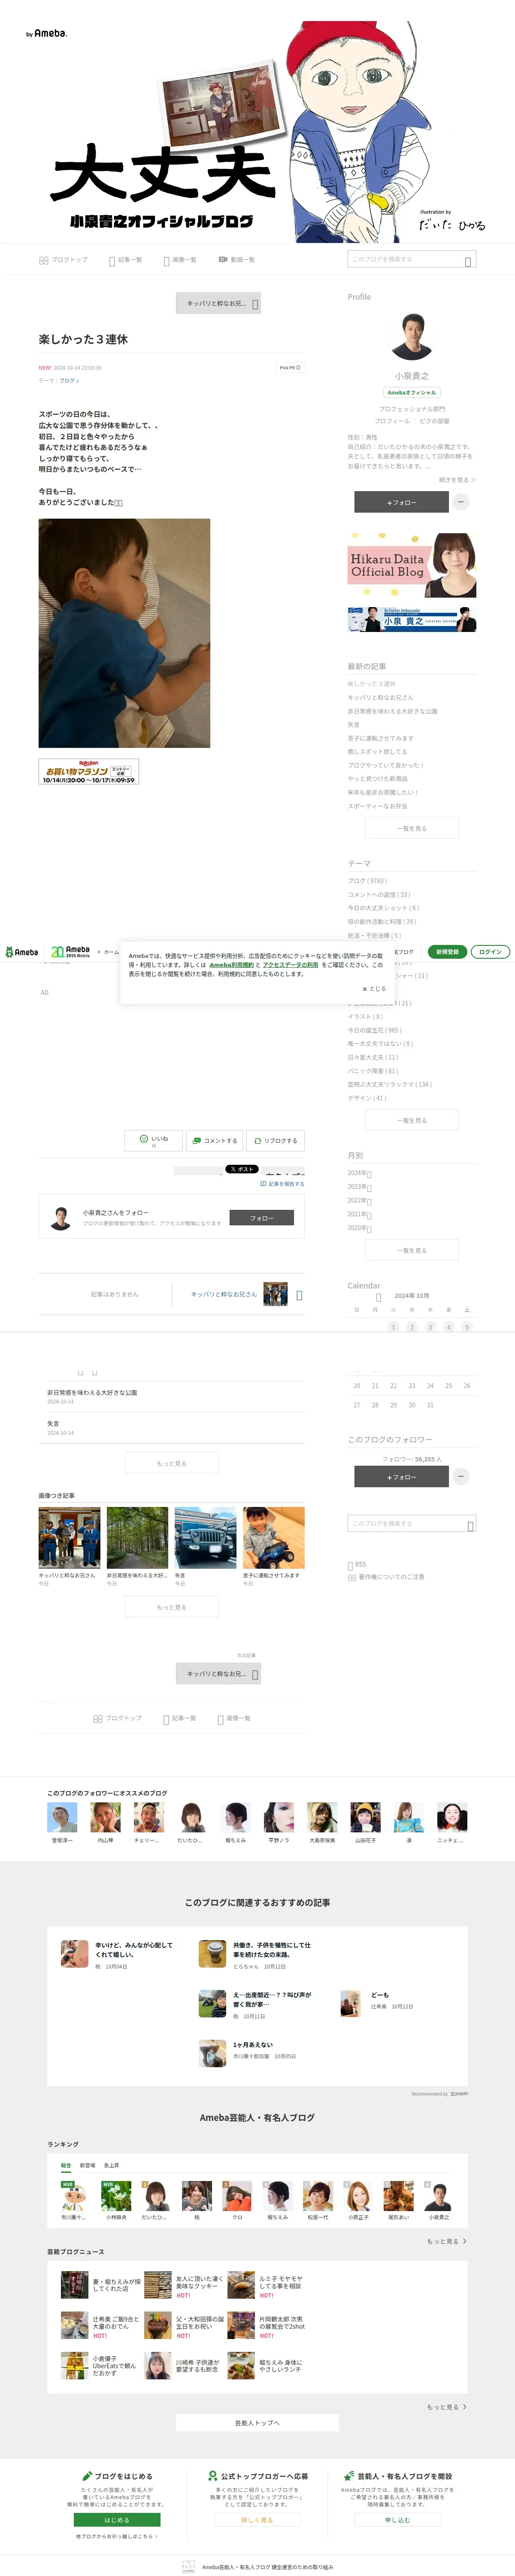Open 画像一覧 in the top navigation

coord(180,260)
